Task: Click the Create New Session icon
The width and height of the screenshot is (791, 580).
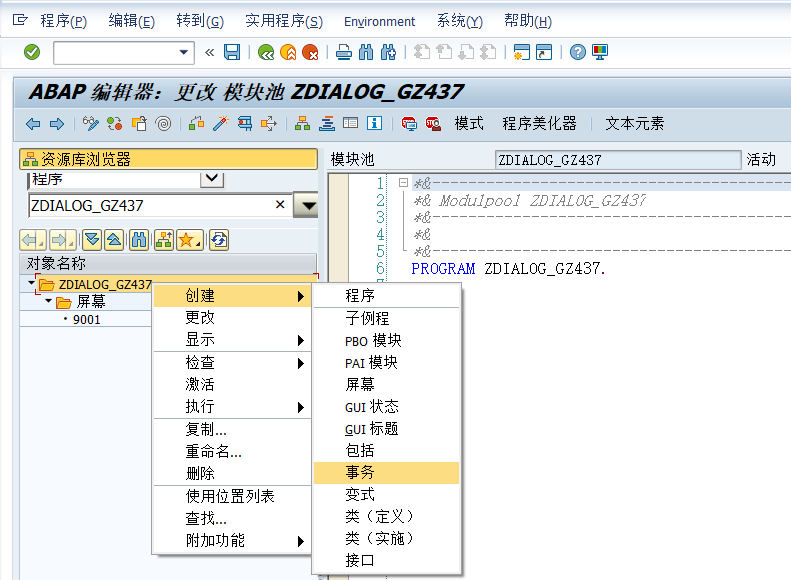Action: 522,52
